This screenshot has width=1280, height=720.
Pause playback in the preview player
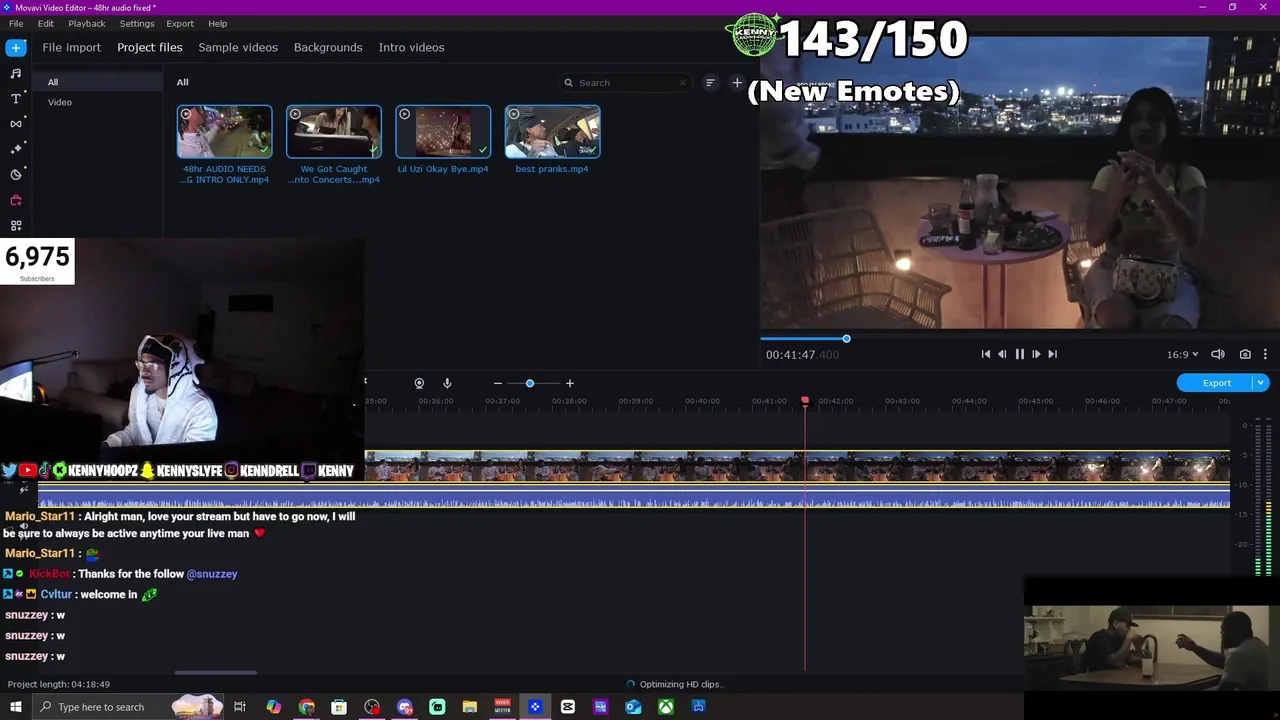click(1020, 354)
